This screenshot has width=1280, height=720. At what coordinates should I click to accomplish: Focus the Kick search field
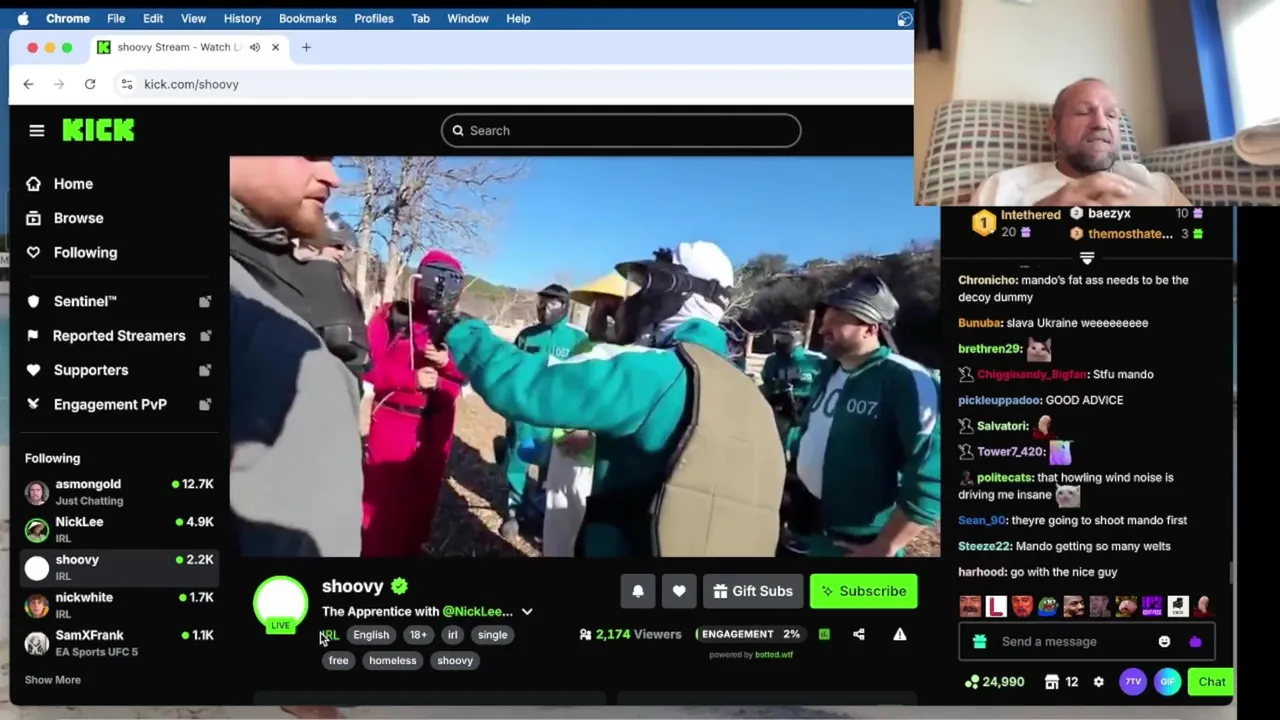(621, 131)
